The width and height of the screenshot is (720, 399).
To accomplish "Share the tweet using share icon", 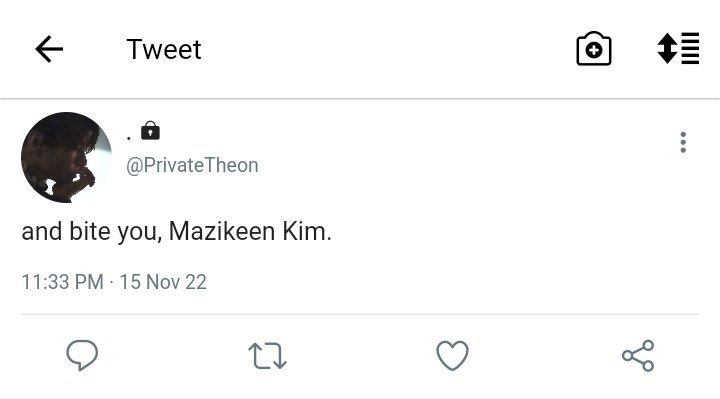I will point(638,355).
